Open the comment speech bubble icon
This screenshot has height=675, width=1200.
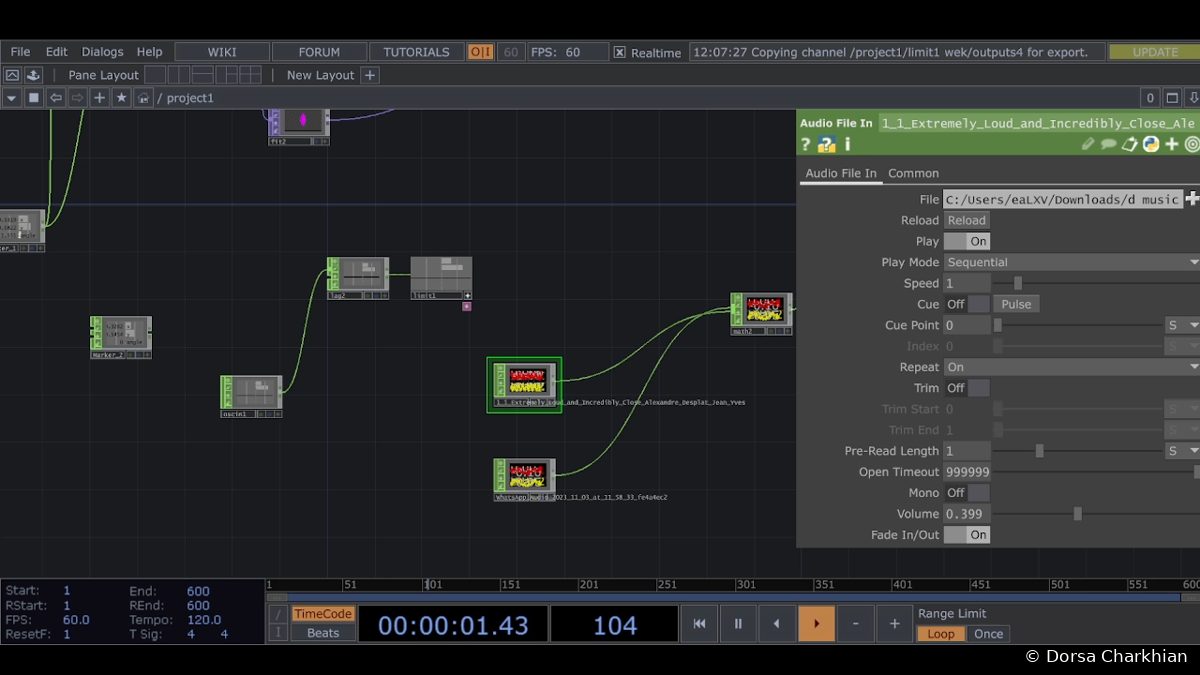click(x=1109, y=144)
